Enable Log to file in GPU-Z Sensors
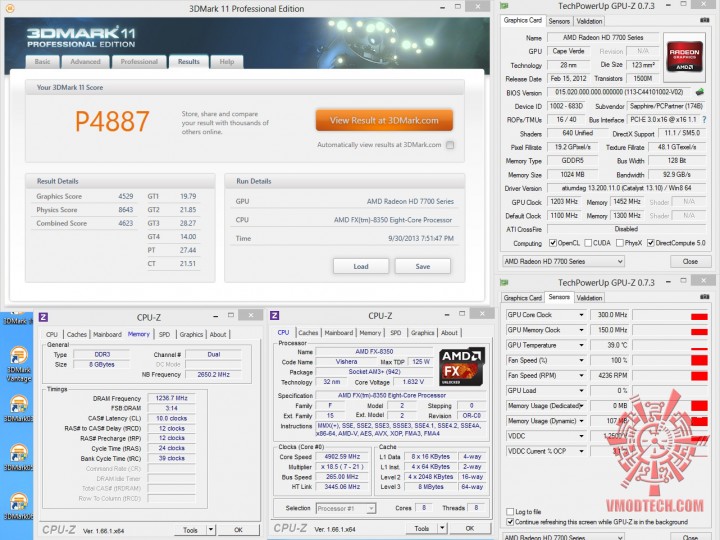Image resolution: width=720 pixels, height=540 pixels. tap(510, 512)
